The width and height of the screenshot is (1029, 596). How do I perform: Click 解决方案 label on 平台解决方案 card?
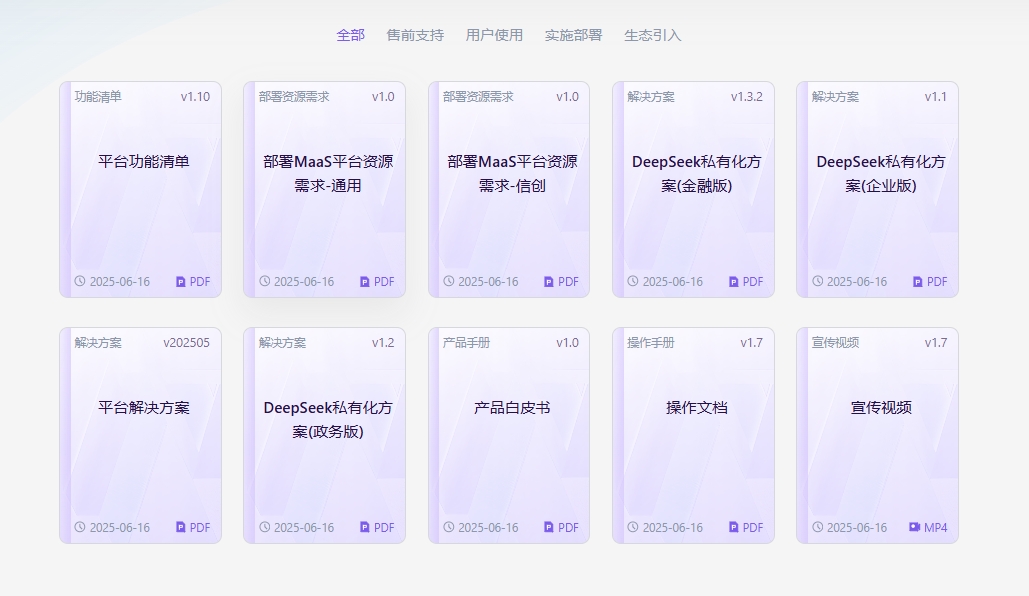98,343
